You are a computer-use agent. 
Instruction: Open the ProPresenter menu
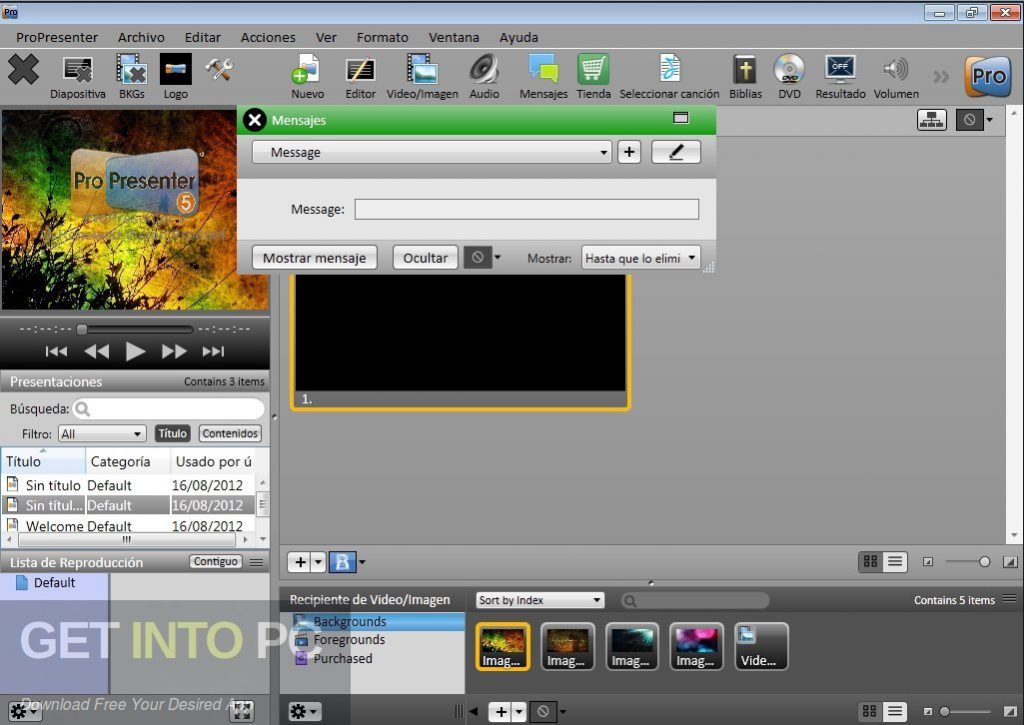57,37
